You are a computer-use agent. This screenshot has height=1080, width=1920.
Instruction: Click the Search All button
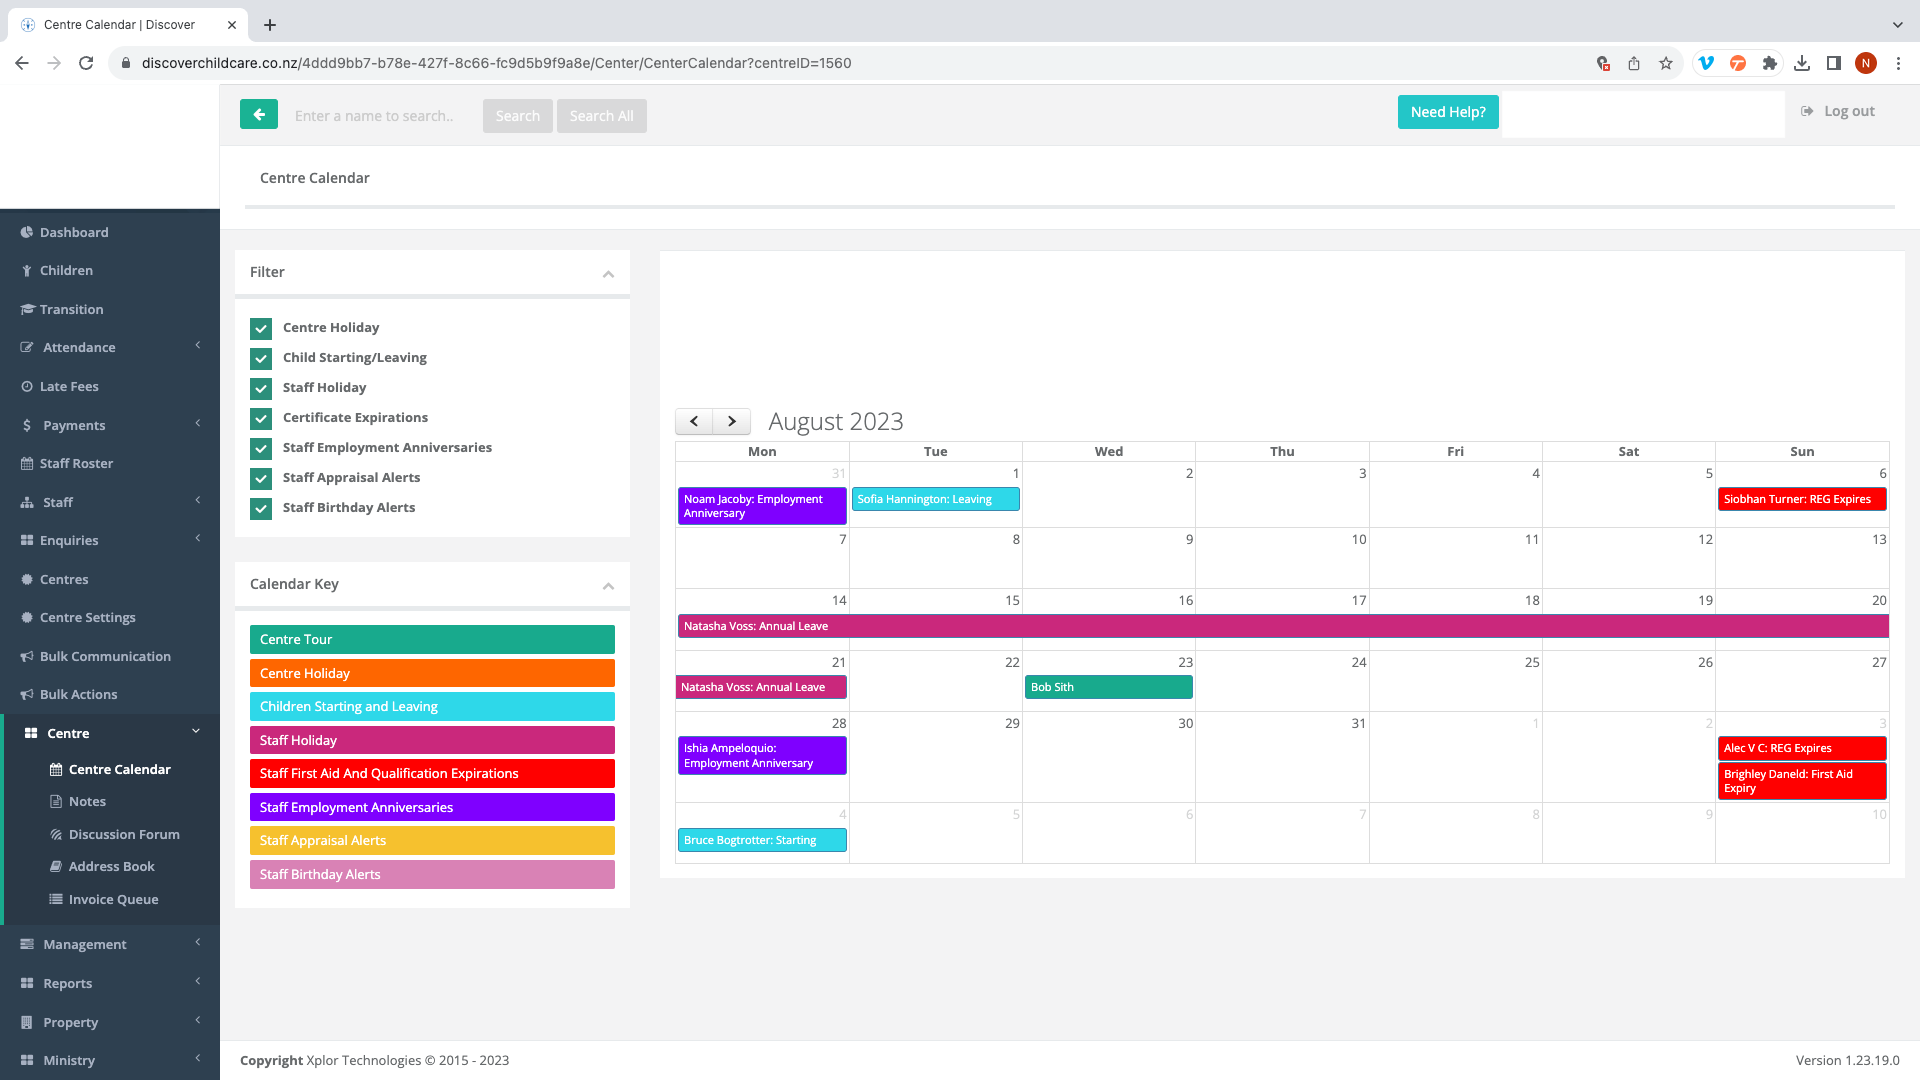point(601,116)
